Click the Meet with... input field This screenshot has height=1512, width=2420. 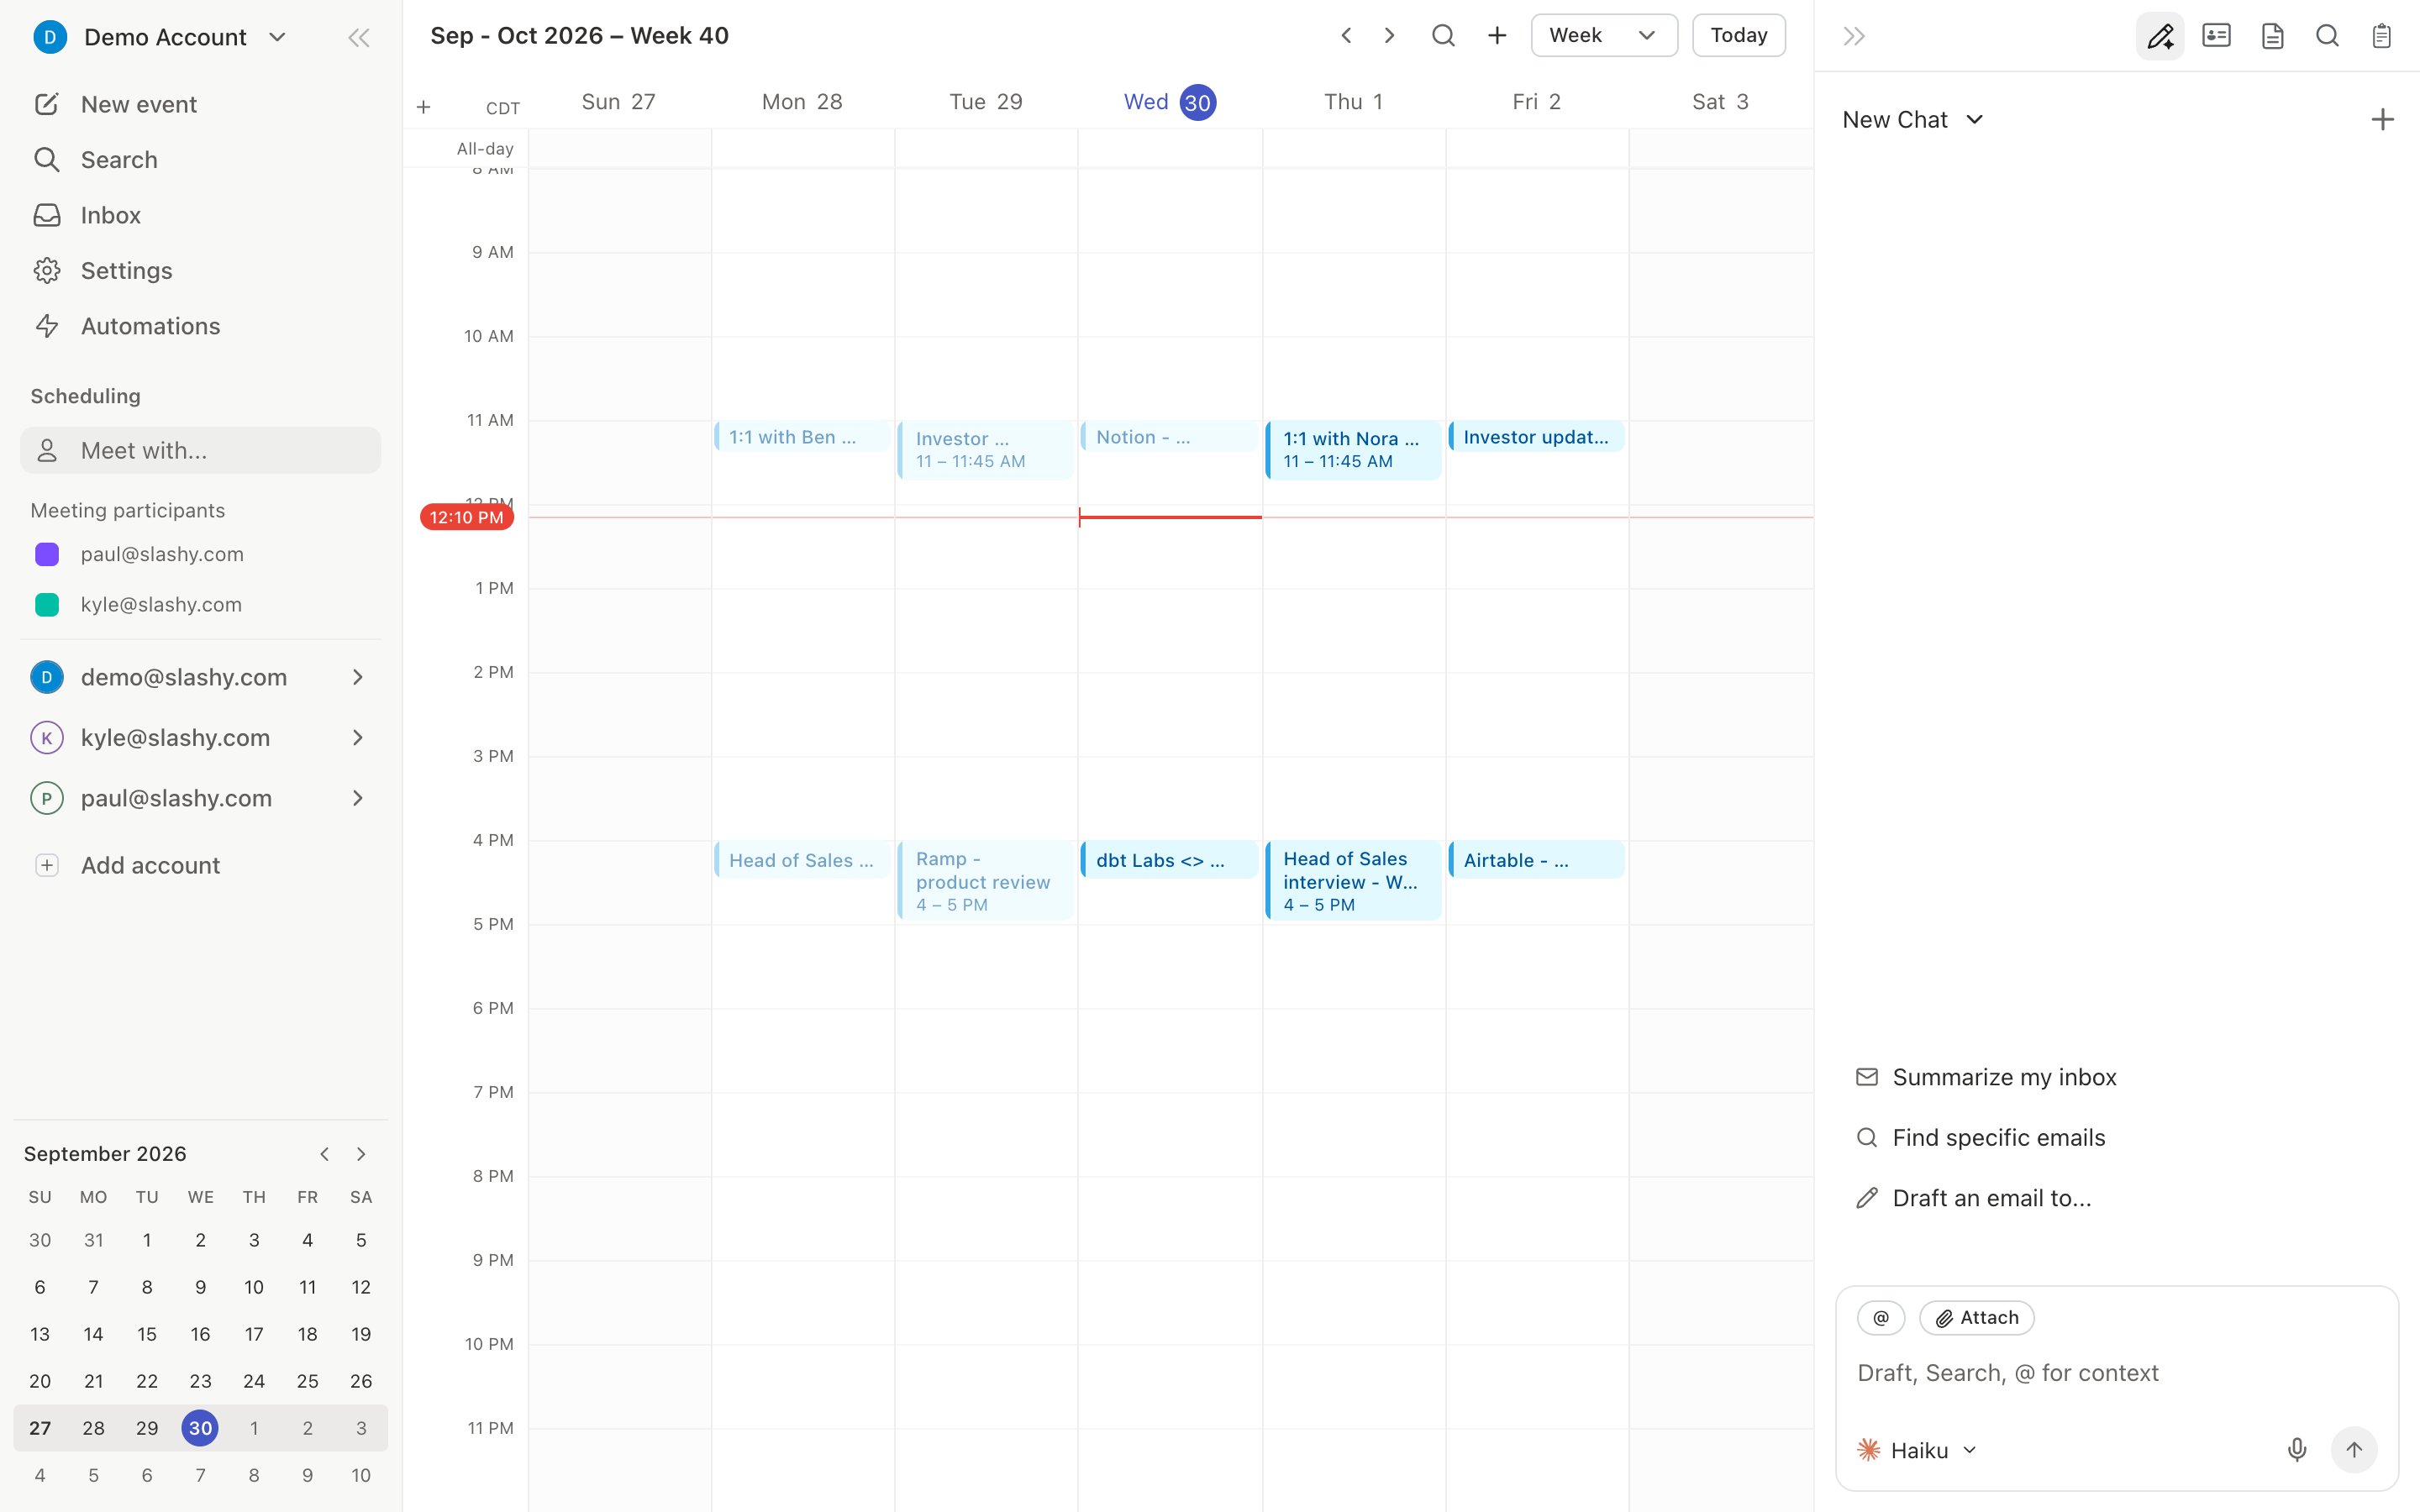201,451
